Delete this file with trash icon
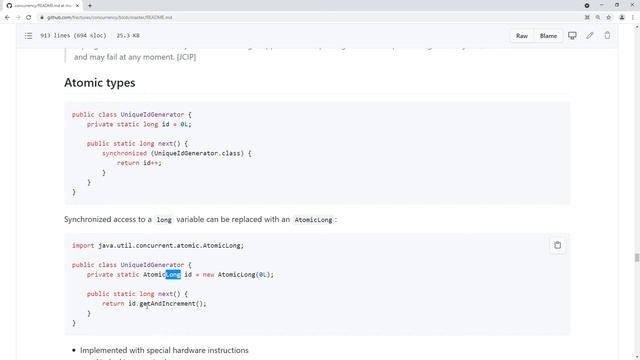Viewport: 640px width, 360px height. [607, 36]
